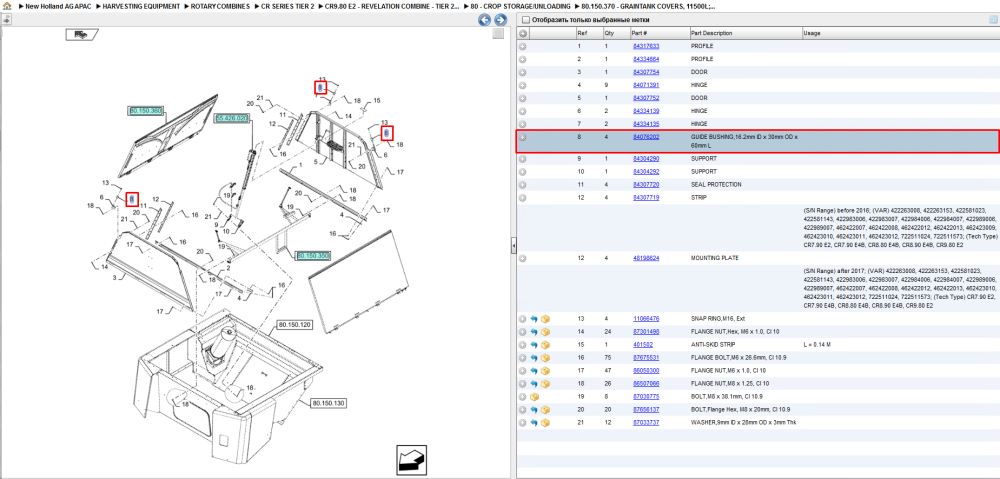Viewport: 1000px width, 479px height.
Task: Click 'L = 0.14 M' usage text
Action: click(817, 344)
